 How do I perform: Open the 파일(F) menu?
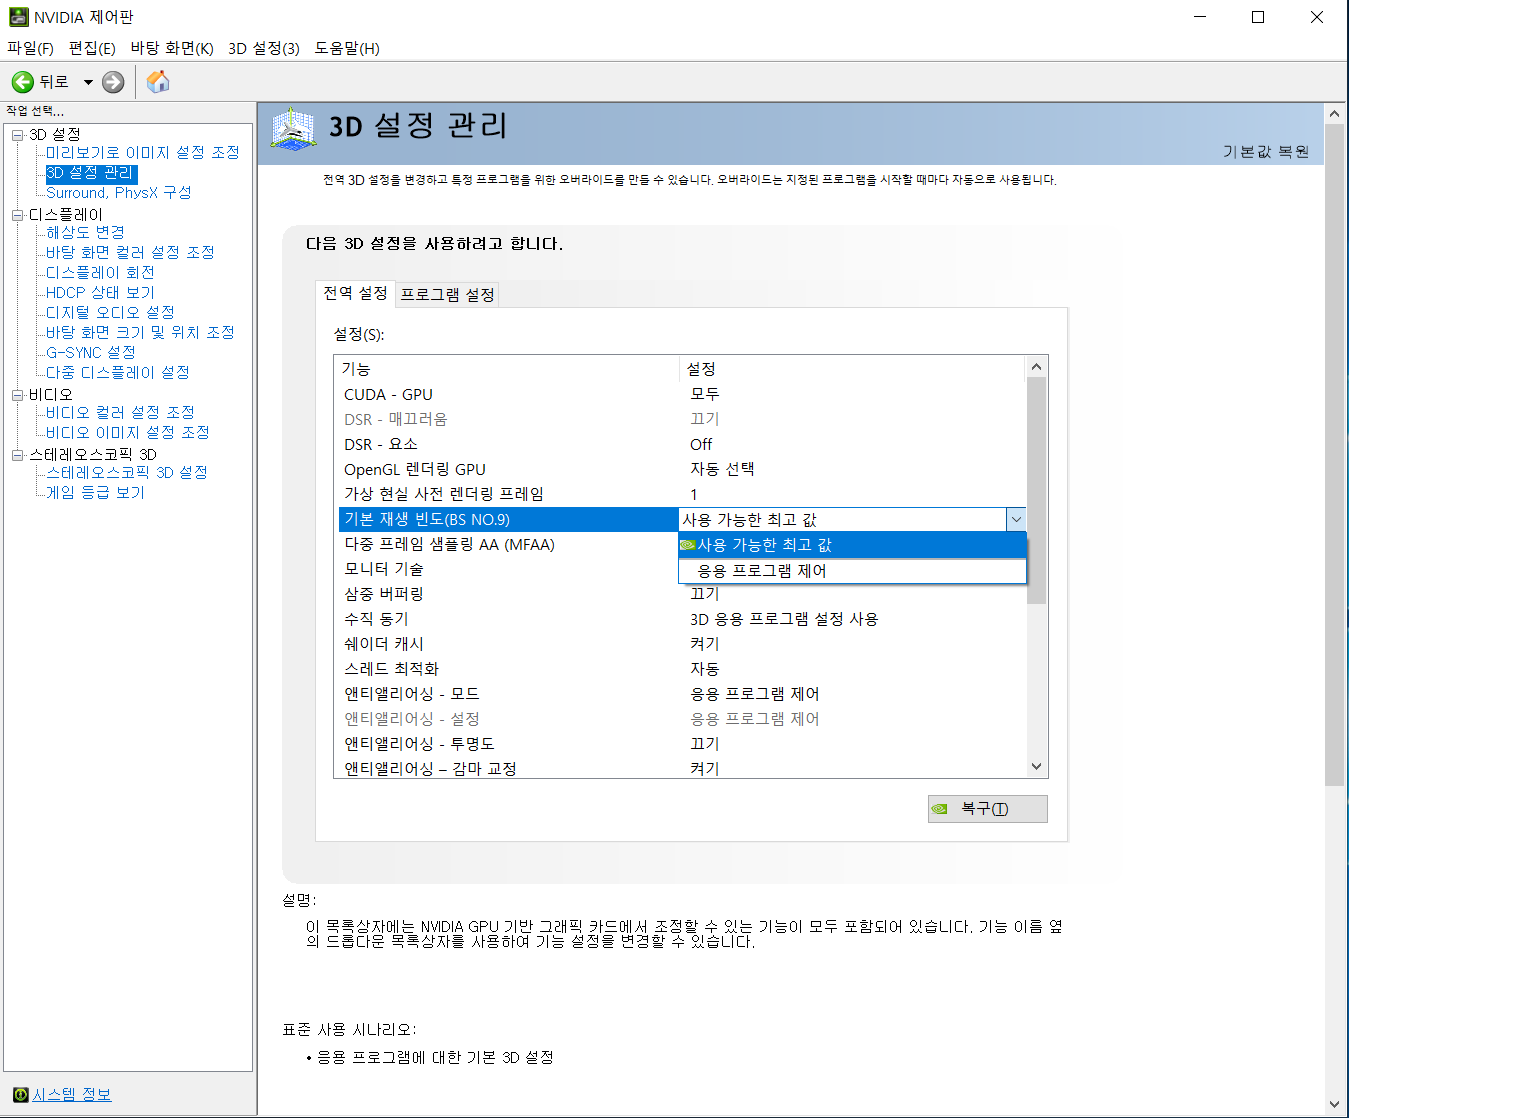(30, 48)
